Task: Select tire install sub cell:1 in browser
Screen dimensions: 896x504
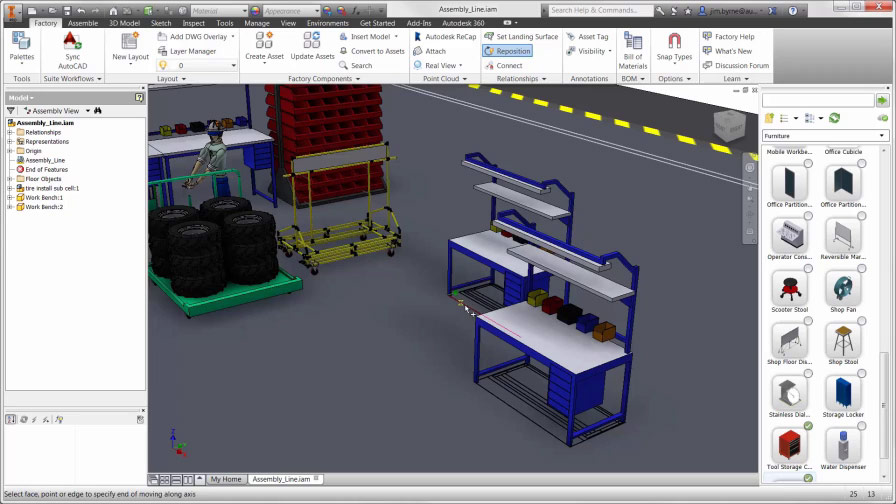Action: (x=51, y=188)
